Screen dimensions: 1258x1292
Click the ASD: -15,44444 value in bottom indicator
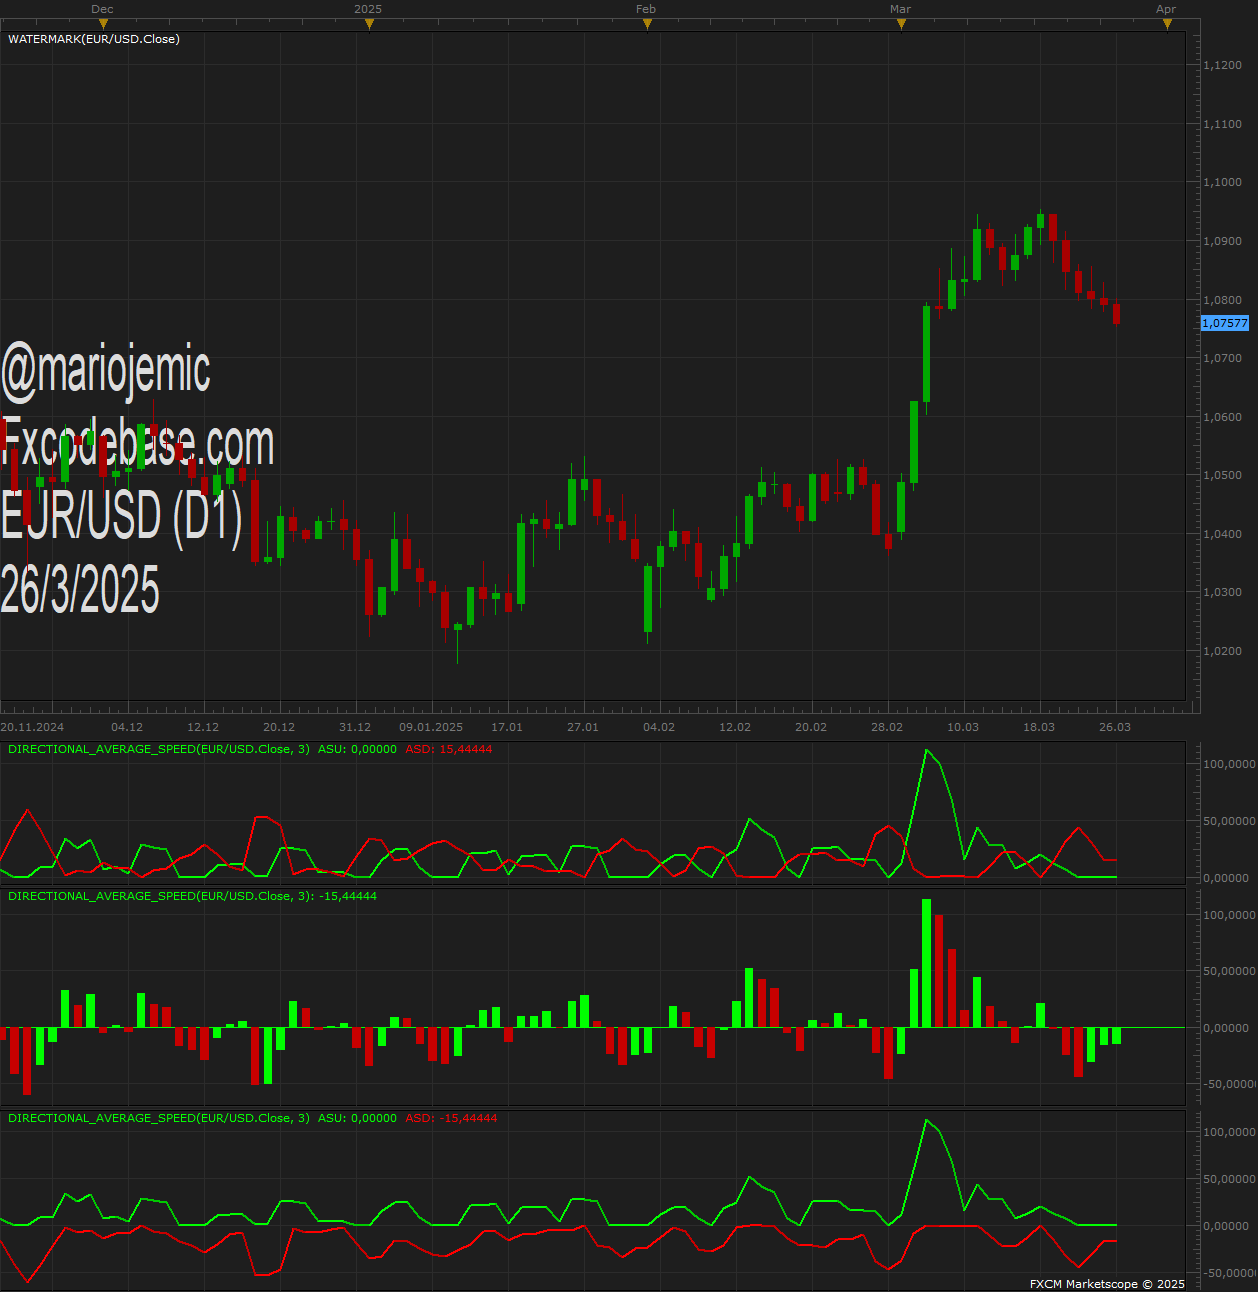pos(451,1118)
